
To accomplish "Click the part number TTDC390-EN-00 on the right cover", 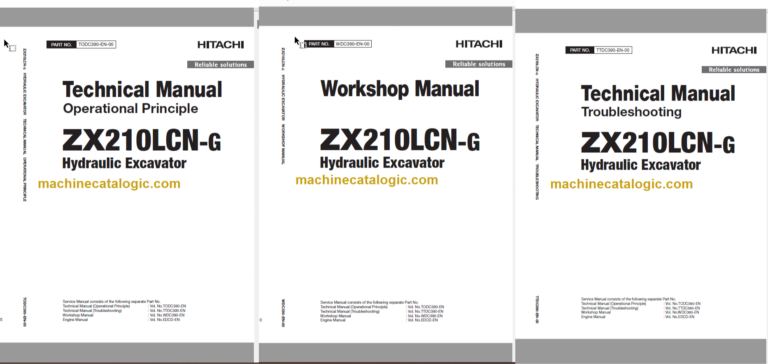I will point(613,50).
